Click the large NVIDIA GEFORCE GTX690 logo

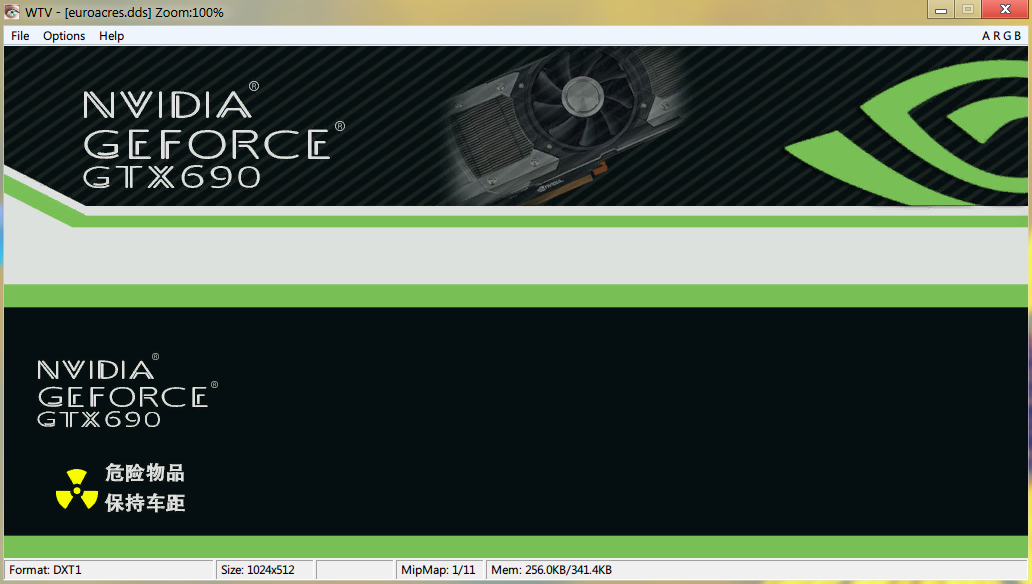pyautogui.click(x=214, y=136)
